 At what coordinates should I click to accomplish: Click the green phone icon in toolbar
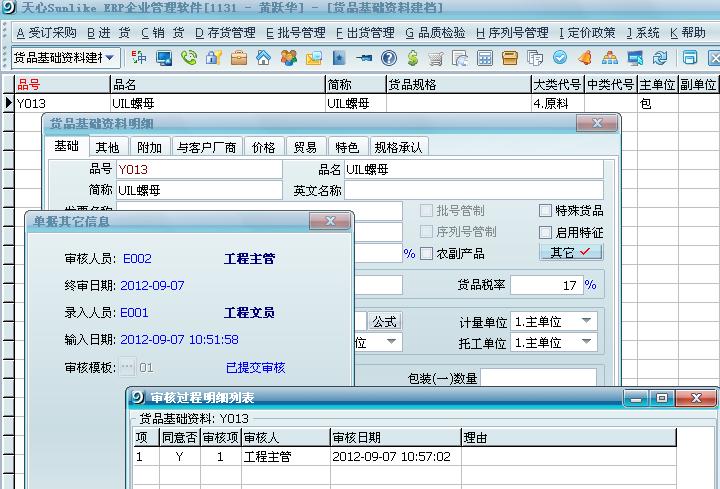click(x=189, y=58)
